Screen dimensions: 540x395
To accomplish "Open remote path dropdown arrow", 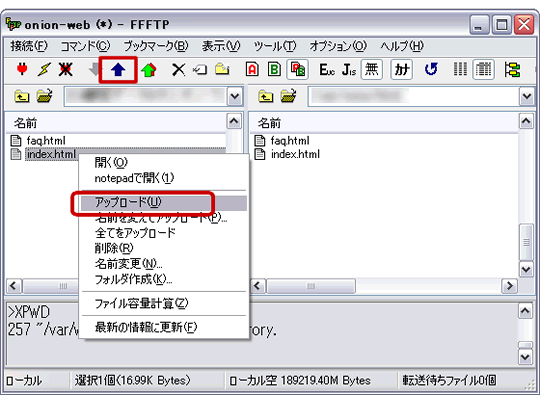I will tap(527, 96).
